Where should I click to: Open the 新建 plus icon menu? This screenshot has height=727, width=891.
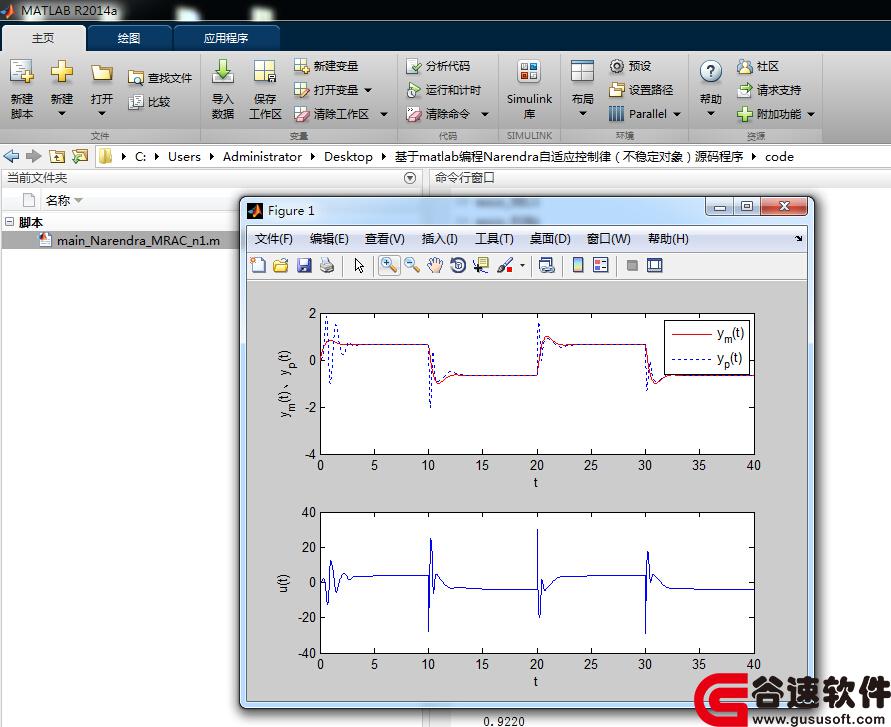point(61,89)
